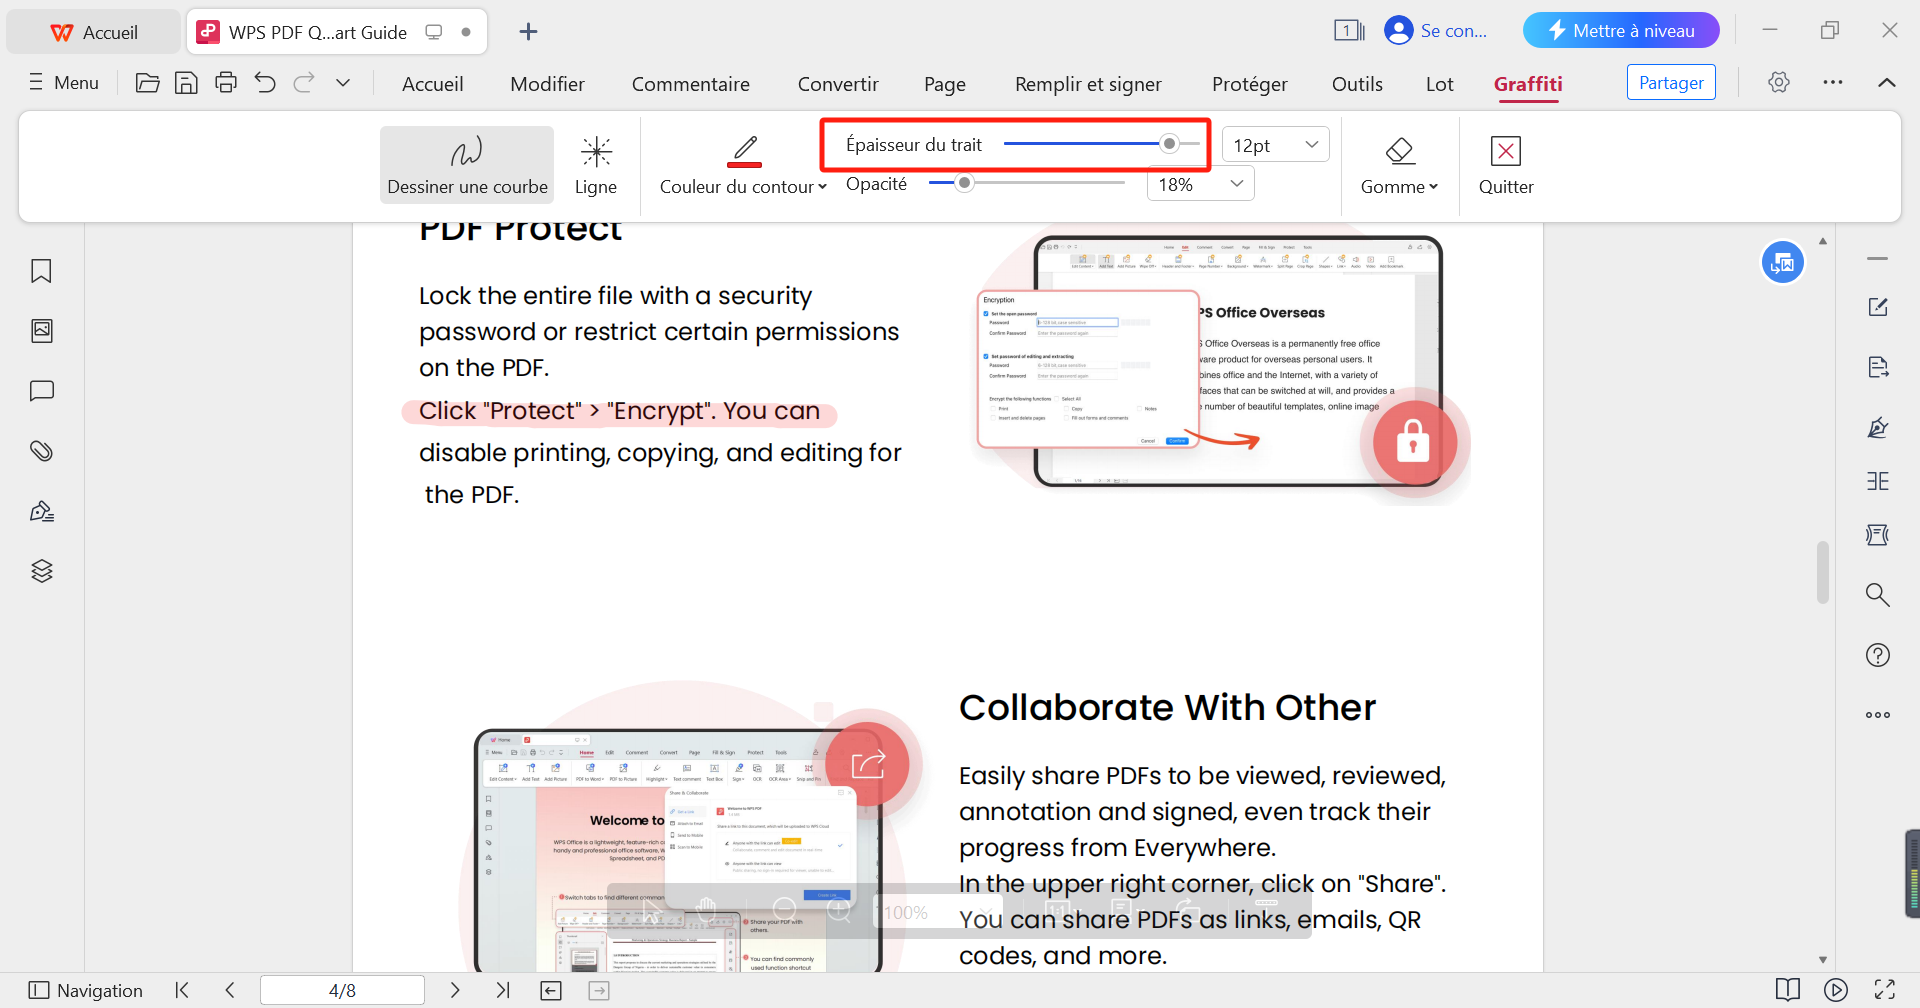The width and height of the screenshot is (1920, 1008).
Task: Click the Mettre à niveau upgrade button
Action: click(1621, 30)
